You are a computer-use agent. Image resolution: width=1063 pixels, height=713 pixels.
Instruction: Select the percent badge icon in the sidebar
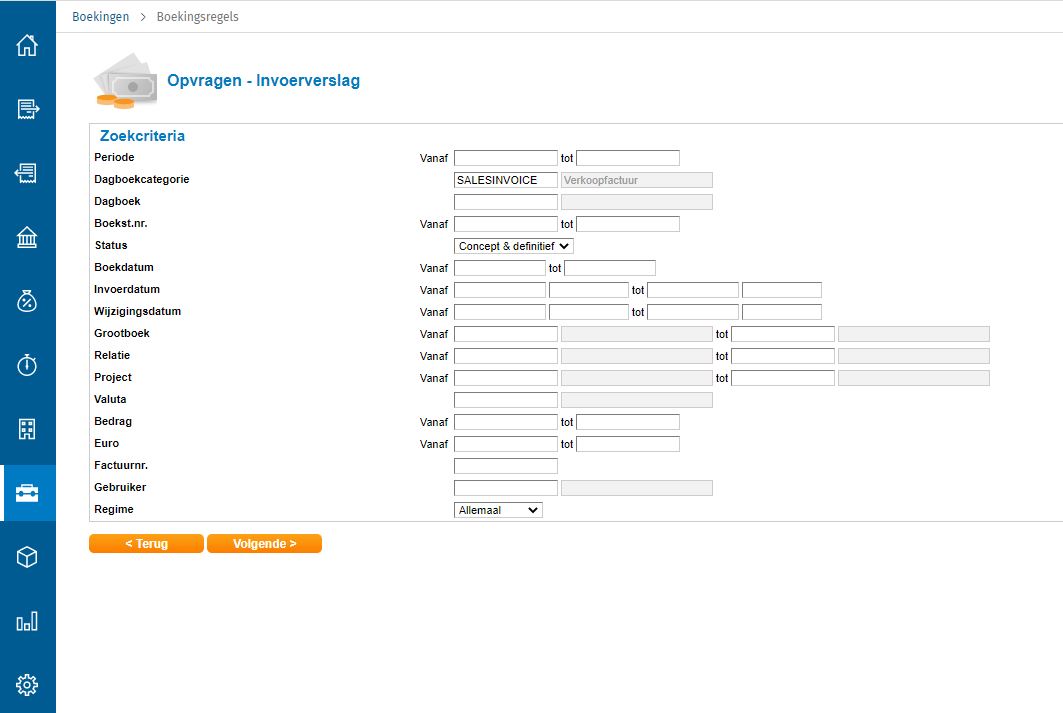[27, 301]
